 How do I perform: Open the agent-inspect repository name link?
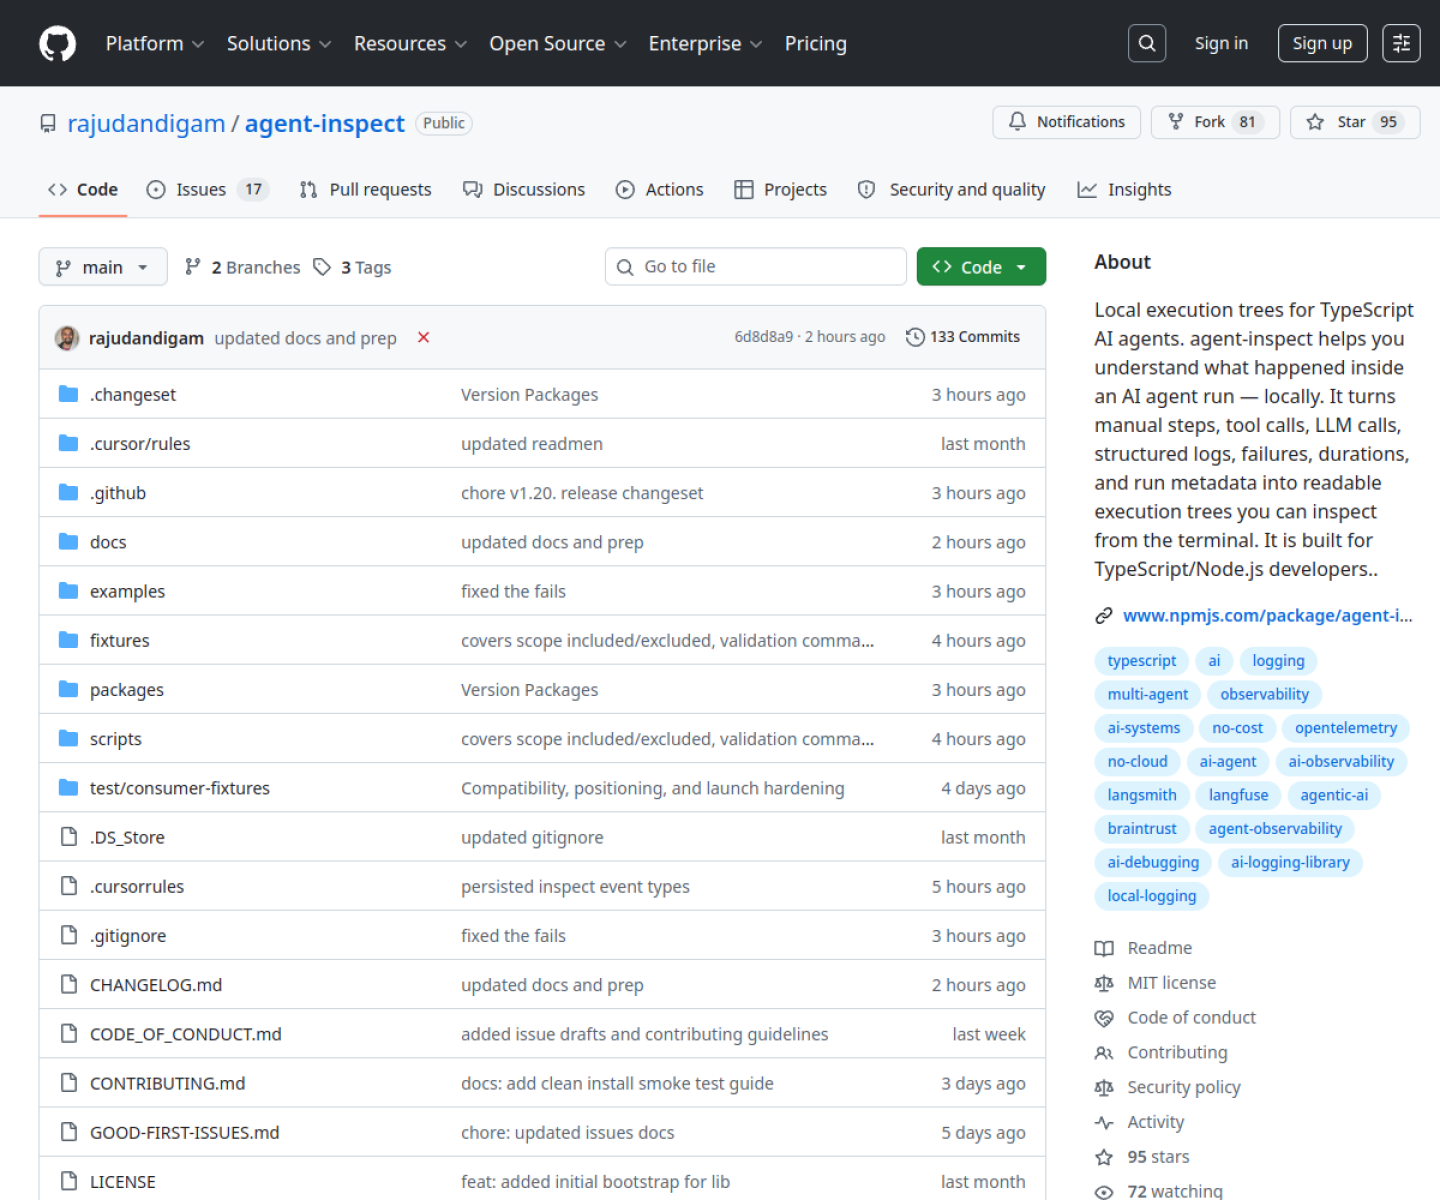[325, 123]
